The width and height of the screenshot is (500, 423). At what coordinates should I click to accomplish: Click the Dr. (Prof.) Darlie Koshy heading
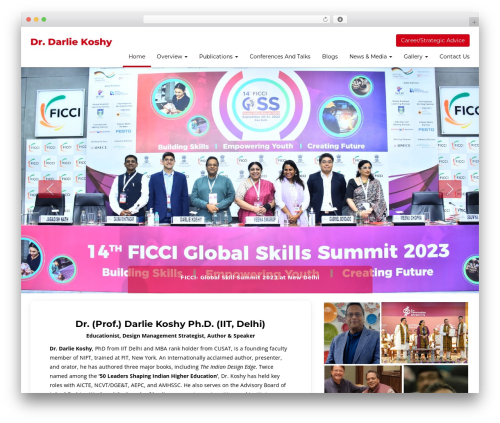(x=170, y=324)
